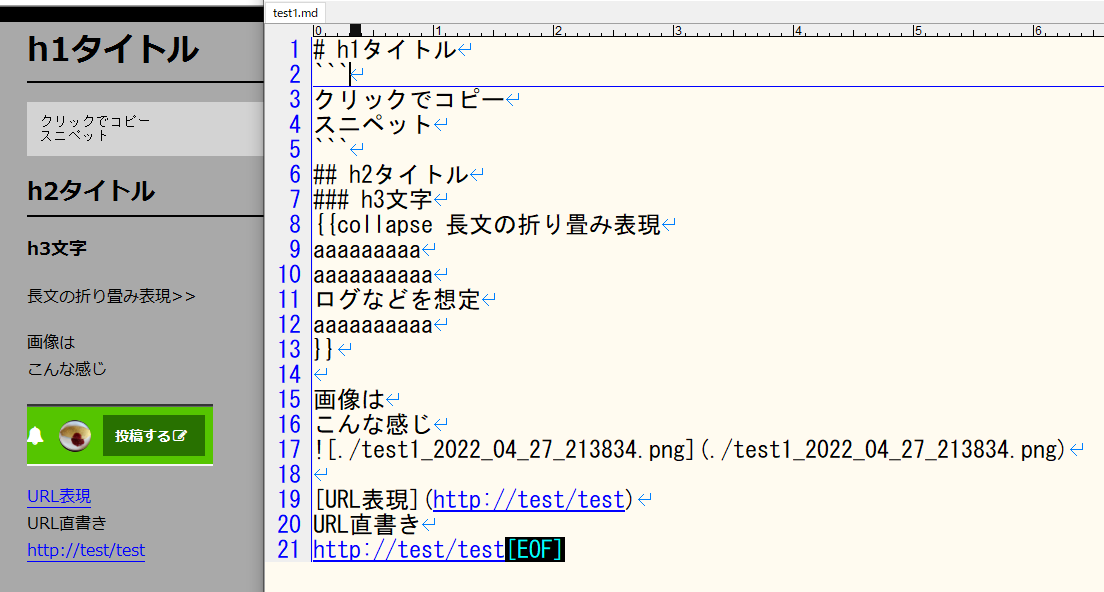Viewport: 1104px width, 592px height.
Task: Click the '画像は' line in editor
Action: click(x=349, y=399)
